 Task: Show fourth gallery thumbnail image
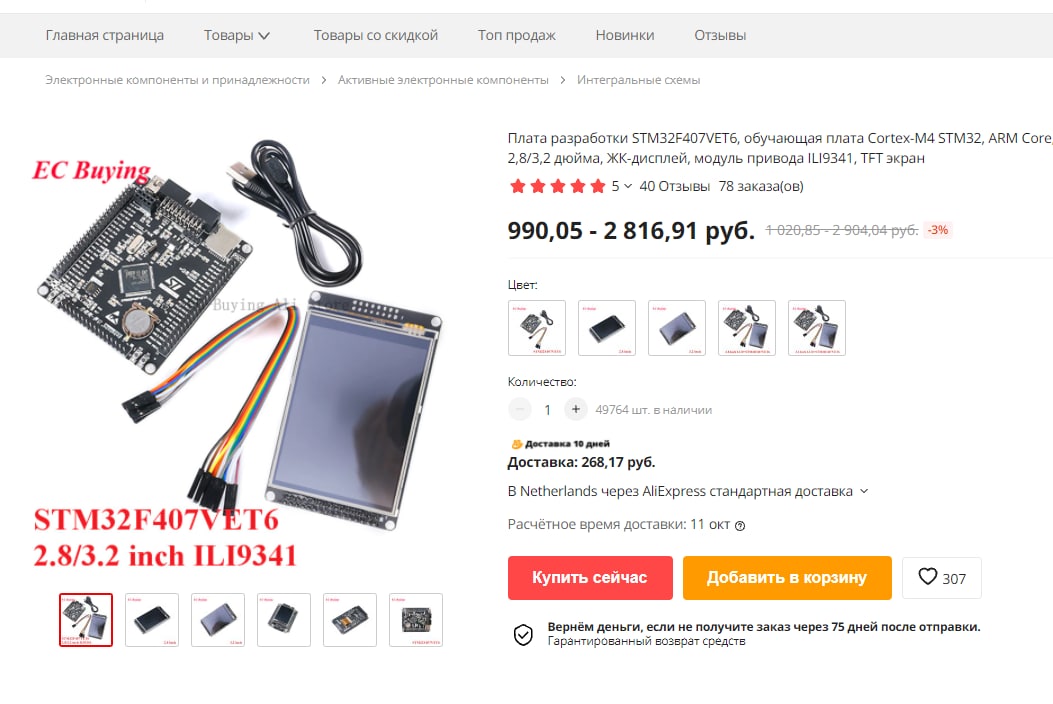[284, 620]
